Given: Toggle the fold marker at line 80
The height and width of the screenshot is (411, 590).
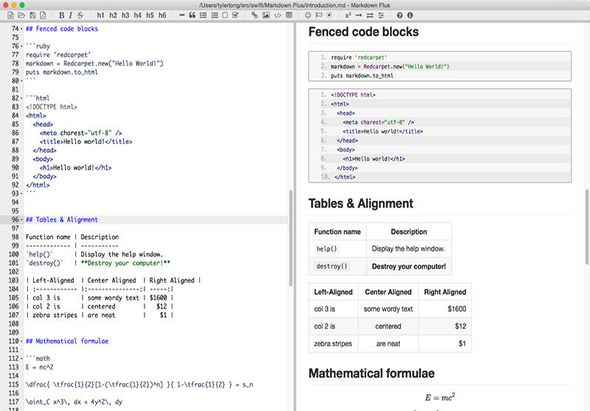Looking at the screenshot, I should 21,81.
